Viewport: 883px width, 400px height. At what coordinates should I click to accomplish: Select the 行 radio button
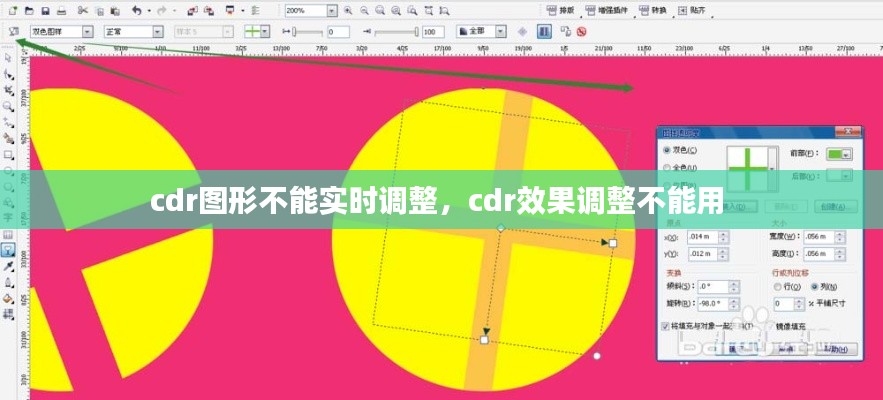777,286
